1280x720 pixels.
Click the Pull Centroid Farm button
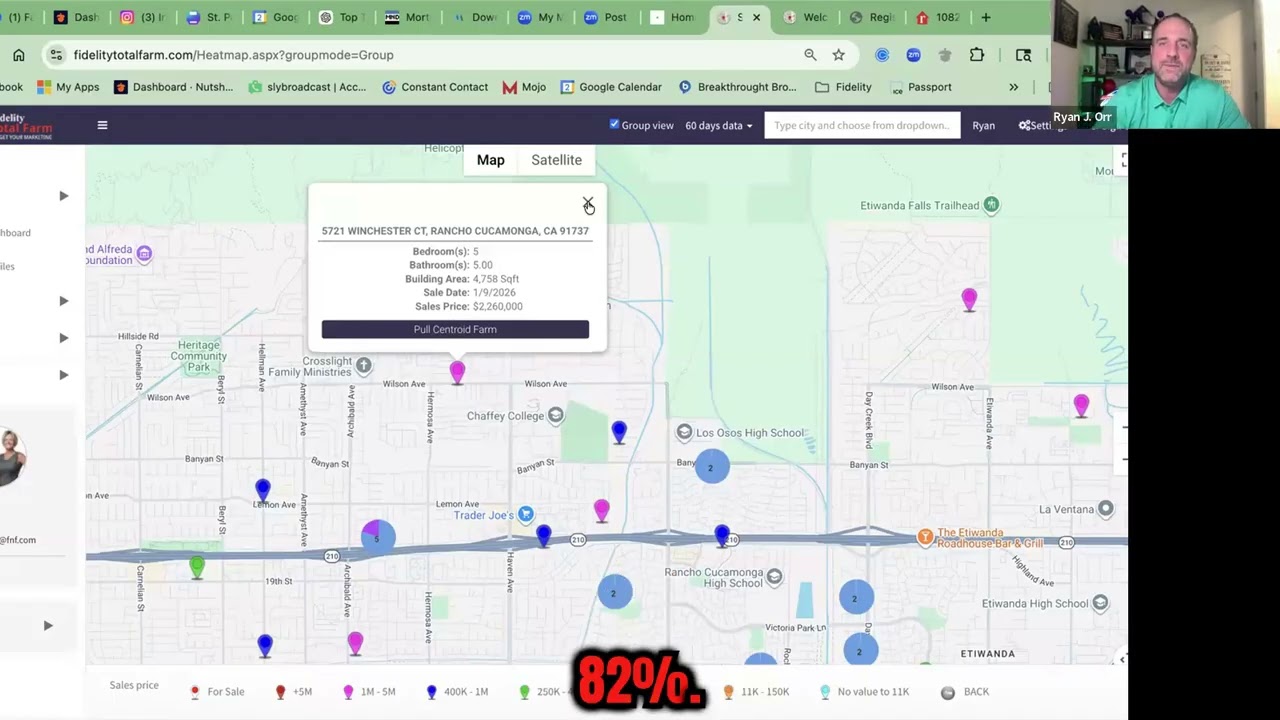[x=455, y=329]
